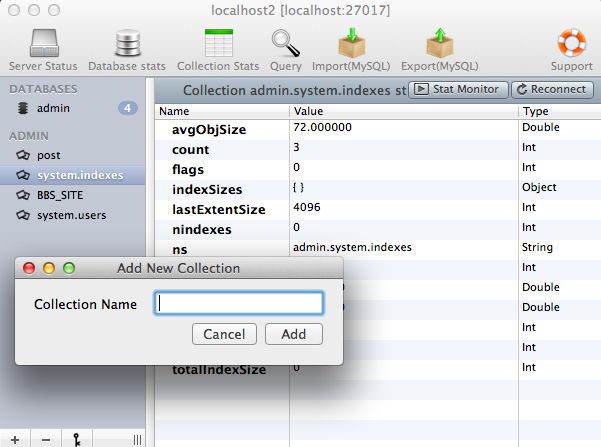Select the indexSizes row name
This screenshot has height=447, width=601.
tap(207, 189)
